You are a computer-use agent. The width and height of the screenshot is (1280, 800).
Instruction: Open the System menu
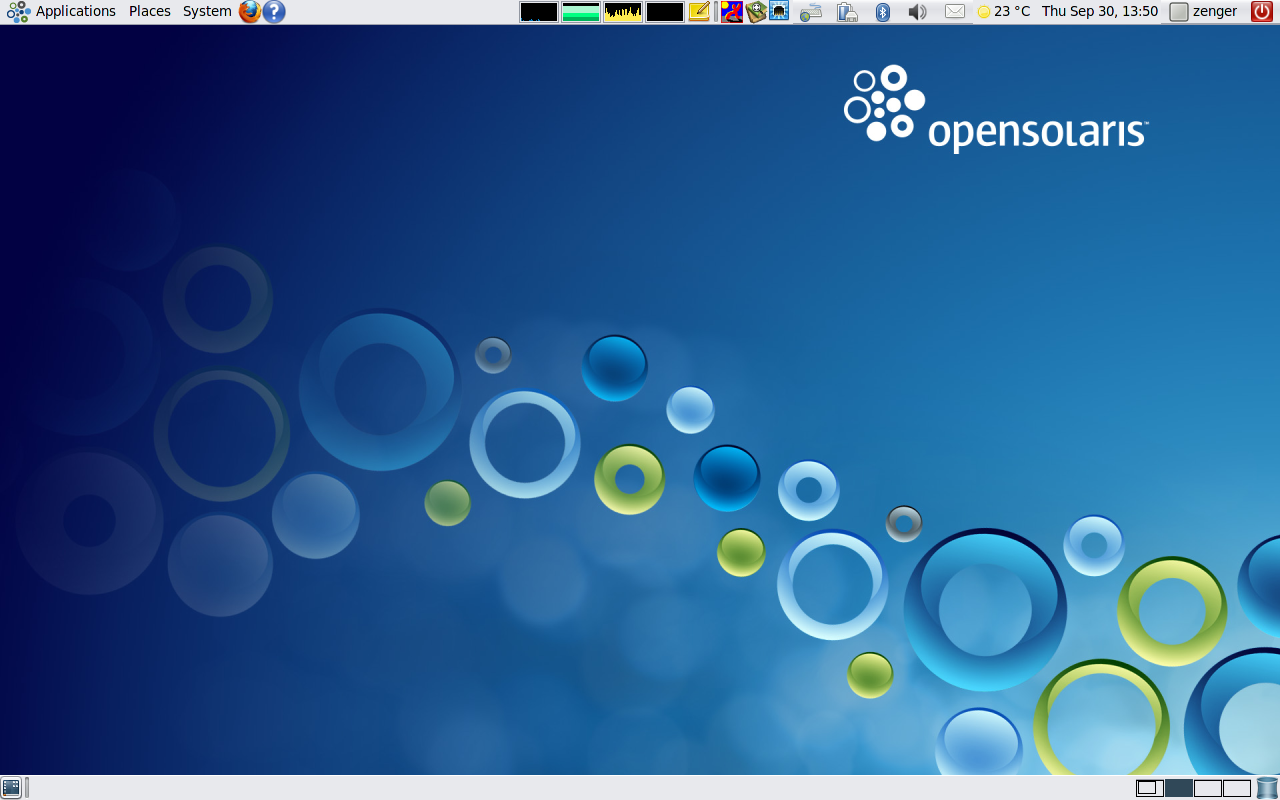point(207,11)
